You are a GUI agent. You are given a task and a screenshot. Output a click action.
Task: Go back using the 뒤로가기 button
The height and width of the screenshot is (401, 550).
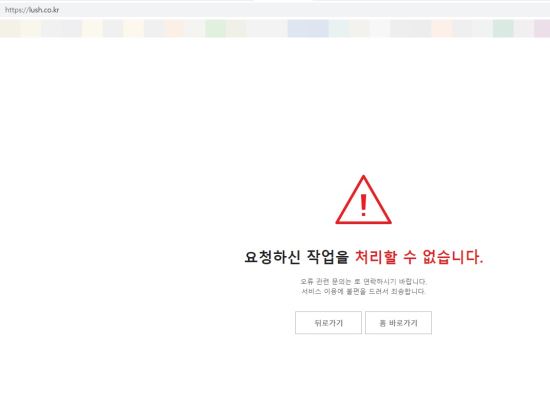328,323
